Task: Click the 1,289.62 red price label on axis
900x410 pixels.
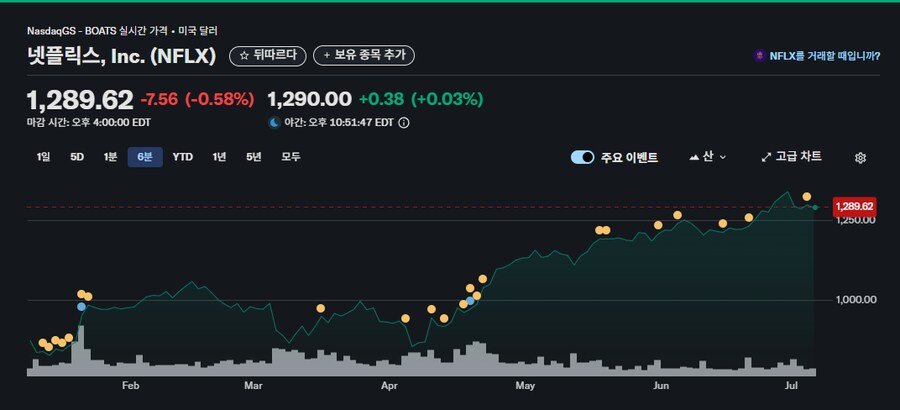Action: [x=854, y=207]
